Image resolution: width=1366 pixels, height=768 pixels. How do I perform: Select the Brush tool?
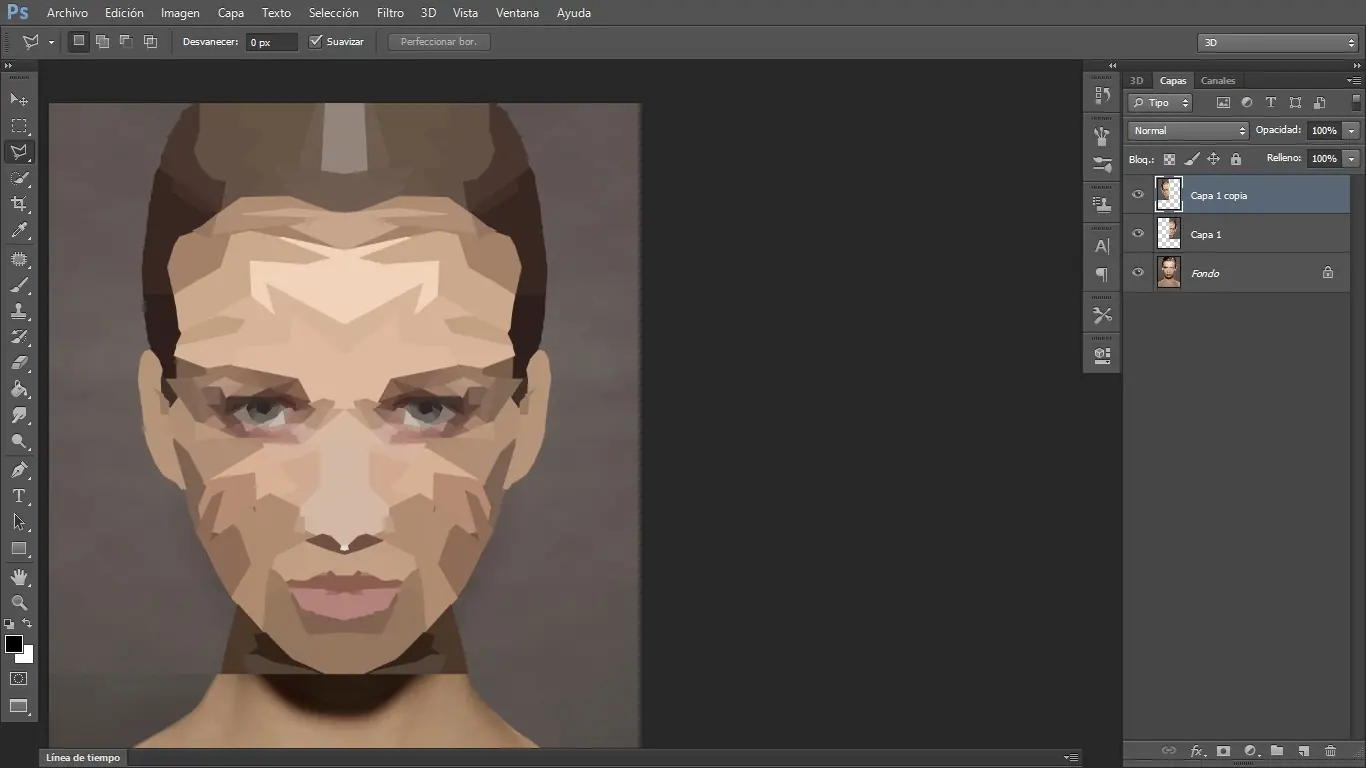point(19,285)
